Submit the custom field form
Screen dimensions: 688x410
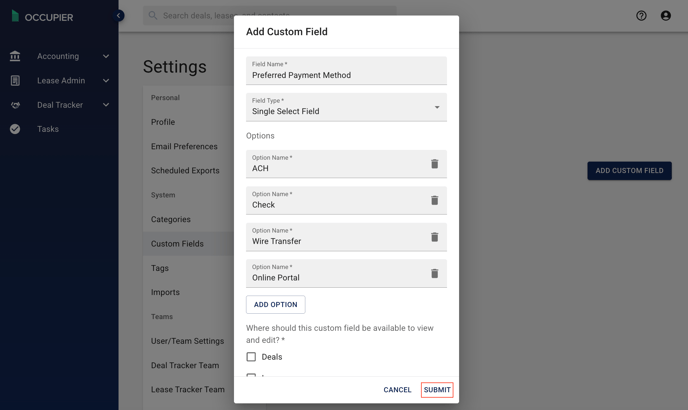coord(437,390)
